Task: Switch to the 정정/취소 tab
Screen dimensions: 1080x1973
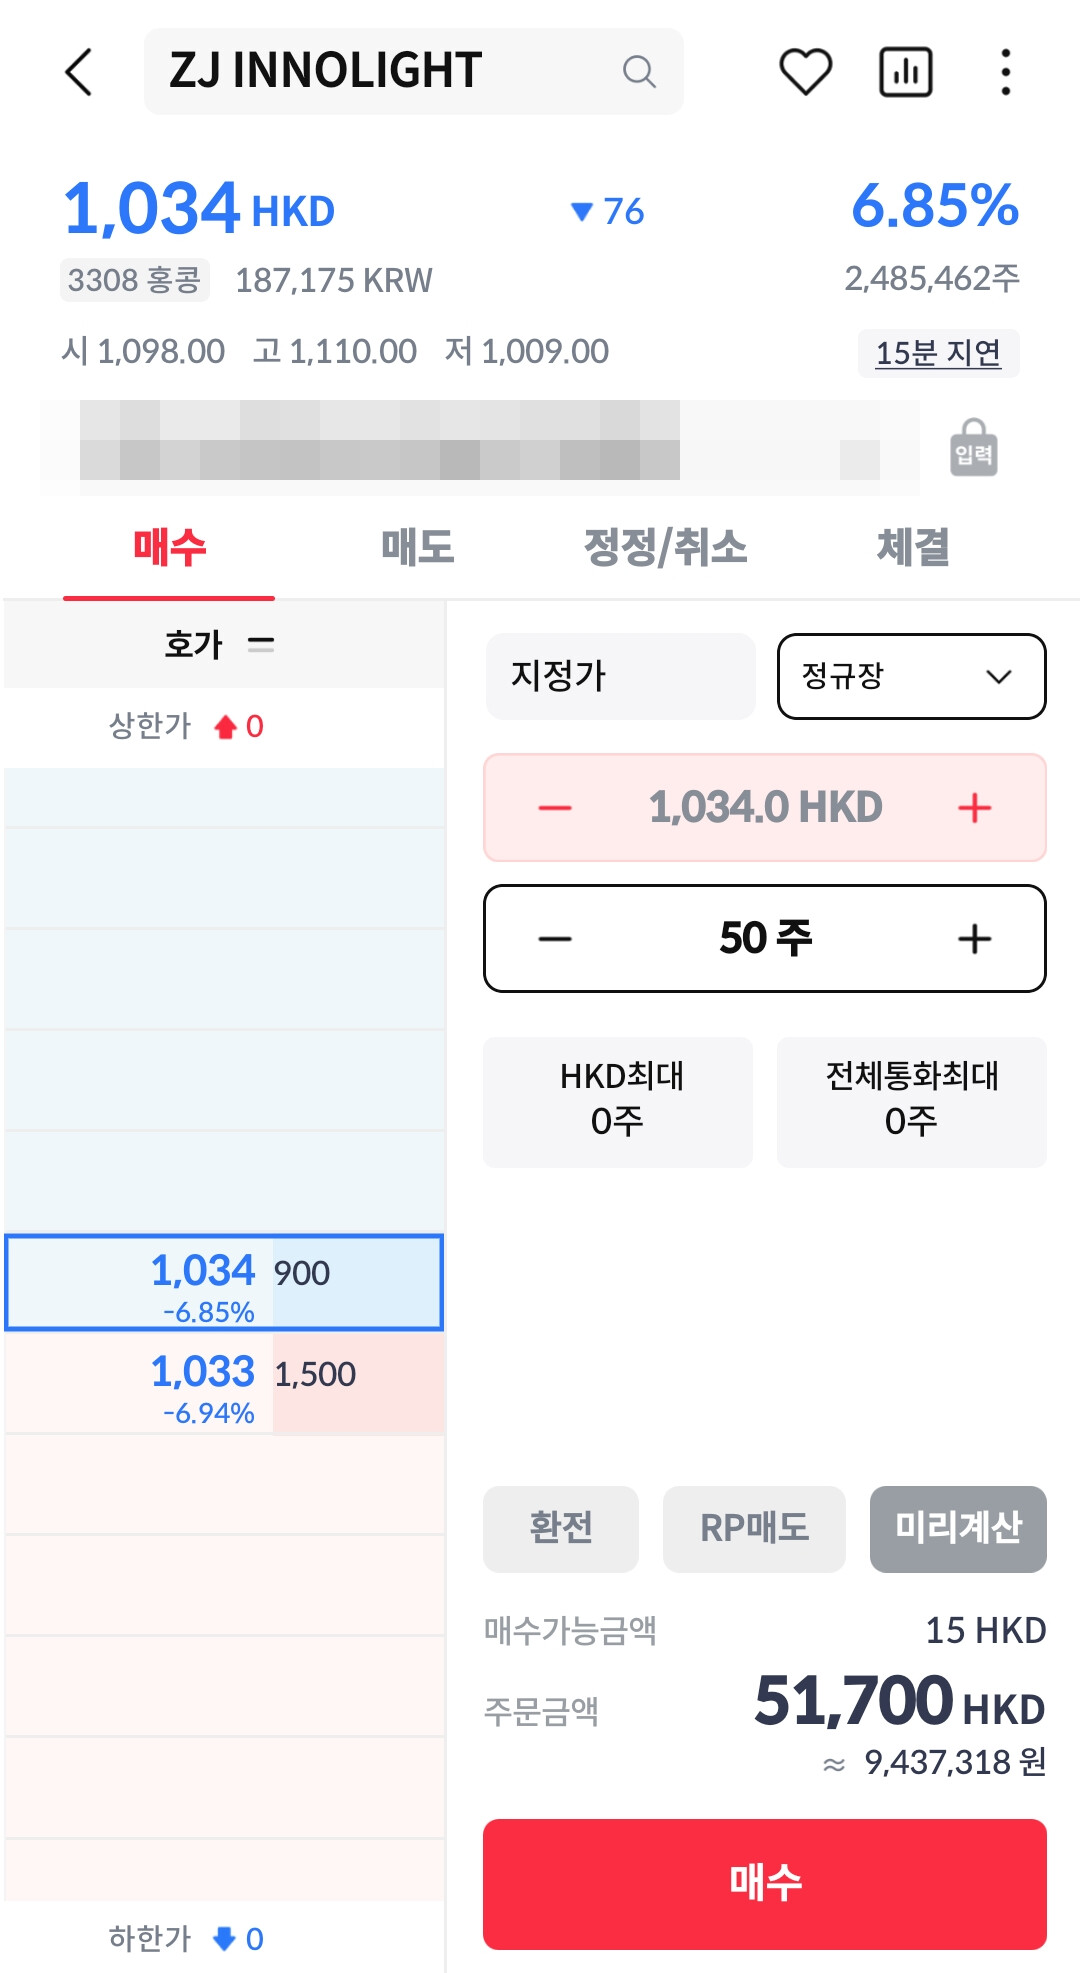Action: point(666,548)
